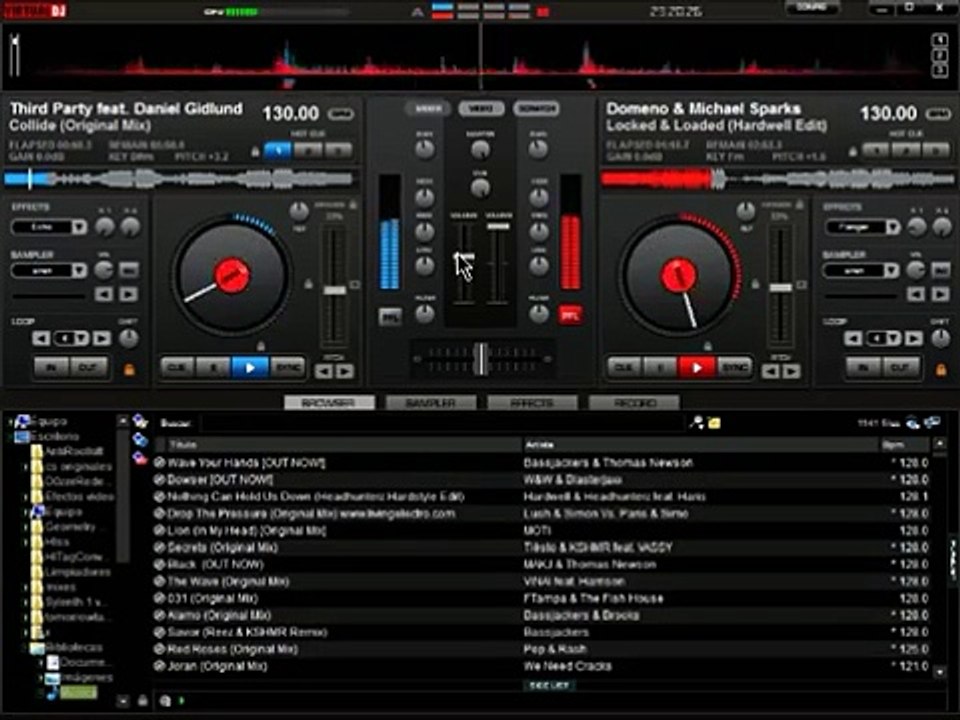This screenshot has width=960, height=720.
Task: Double the right deck loop length
Action: (x=913, y=338)
